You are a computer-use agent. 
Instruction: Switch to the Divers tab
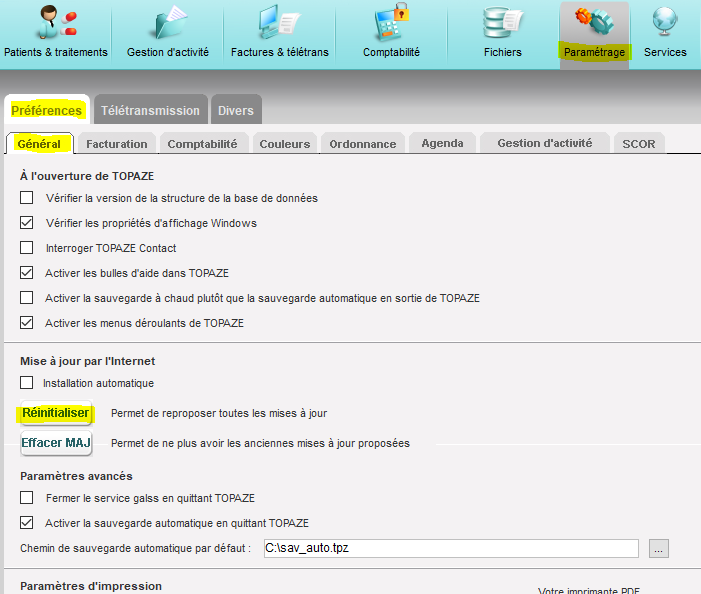click(236, 110)
